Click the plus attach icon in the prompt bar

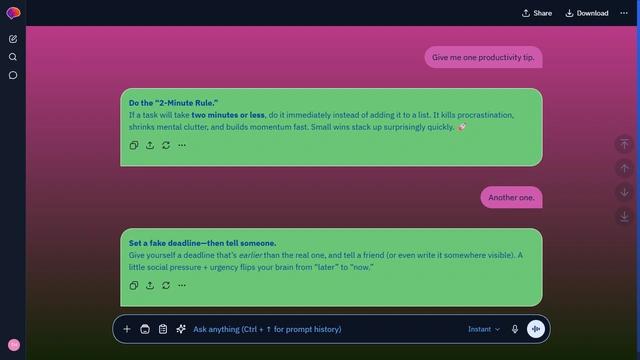pyautogui.click(x=127, y=329)
